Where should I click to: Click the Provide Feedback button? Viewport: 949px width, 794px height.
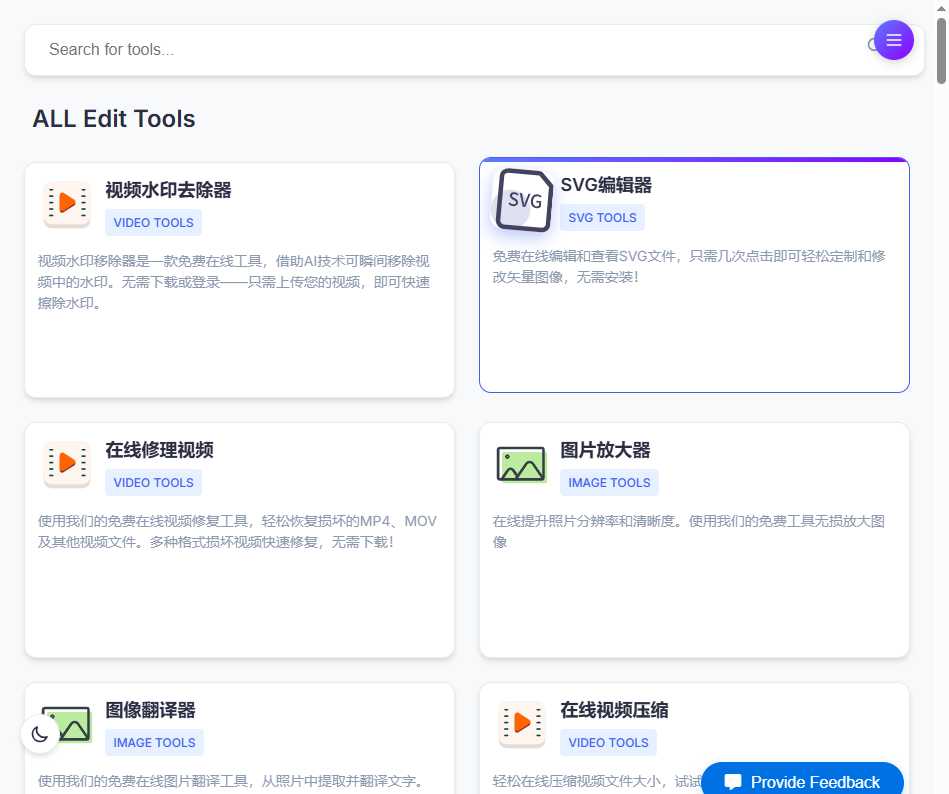(x=801, y=781)
